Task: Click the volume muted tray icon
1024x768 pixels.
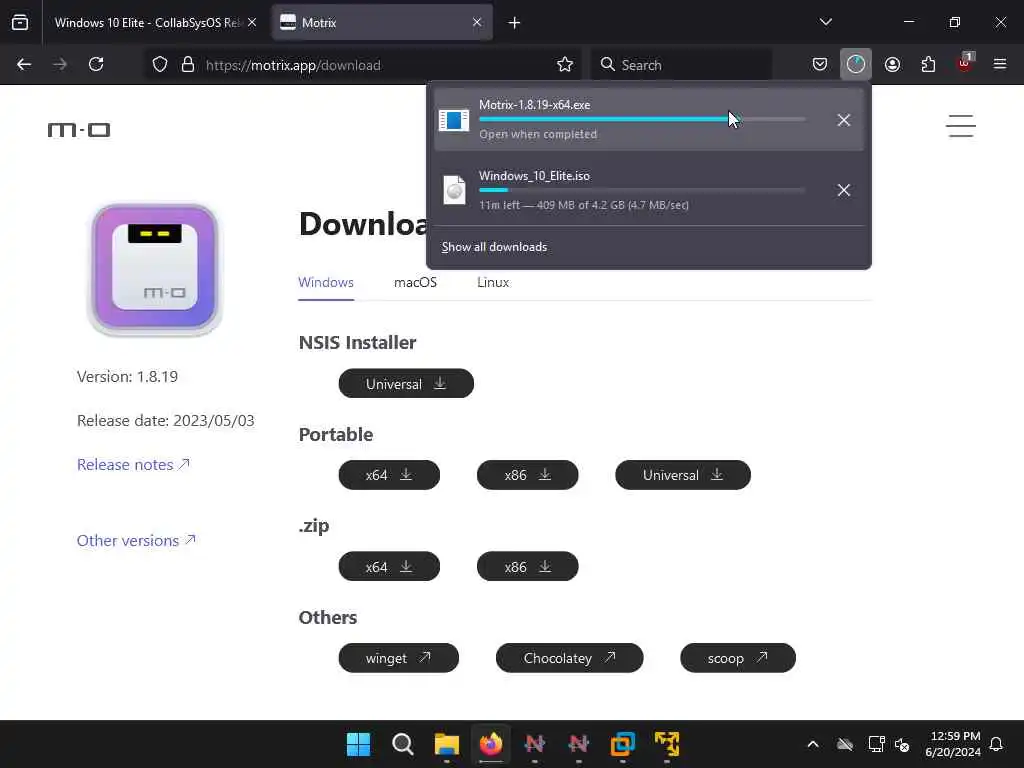Action: (x=902, y=744)
